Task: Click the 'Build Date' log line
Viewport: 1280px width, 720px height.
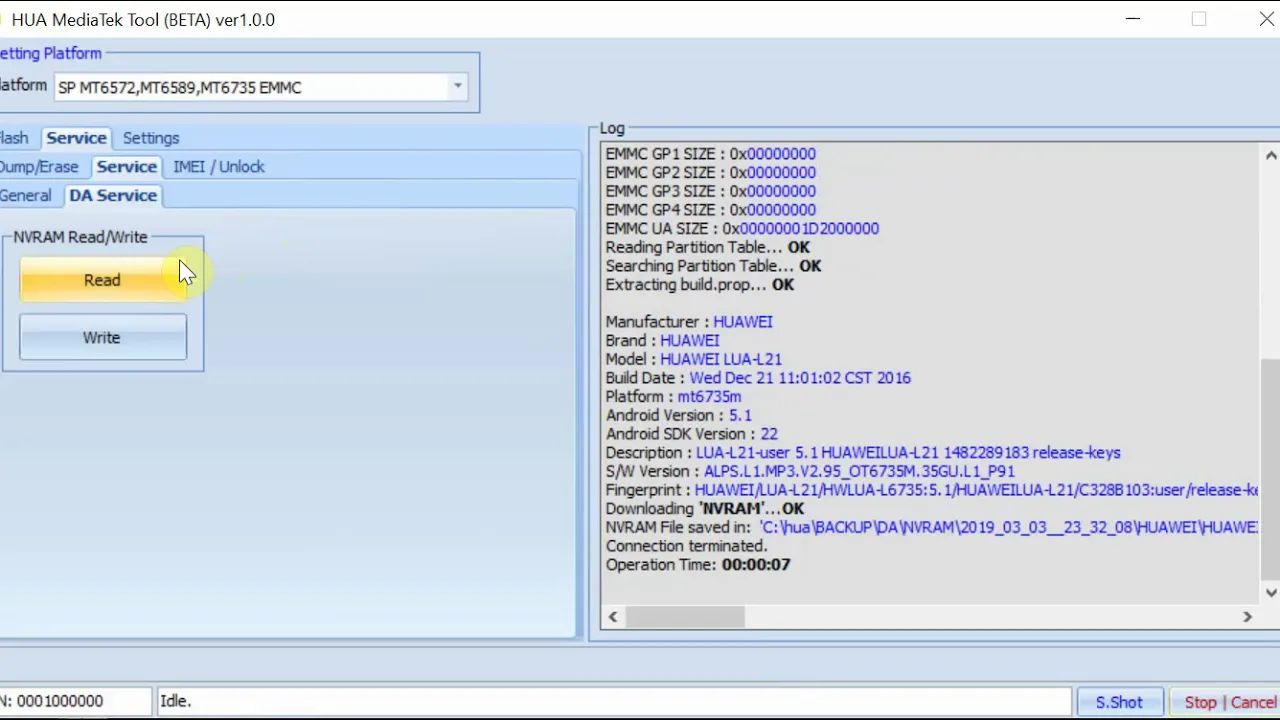Action: click(x=758, y=378)
